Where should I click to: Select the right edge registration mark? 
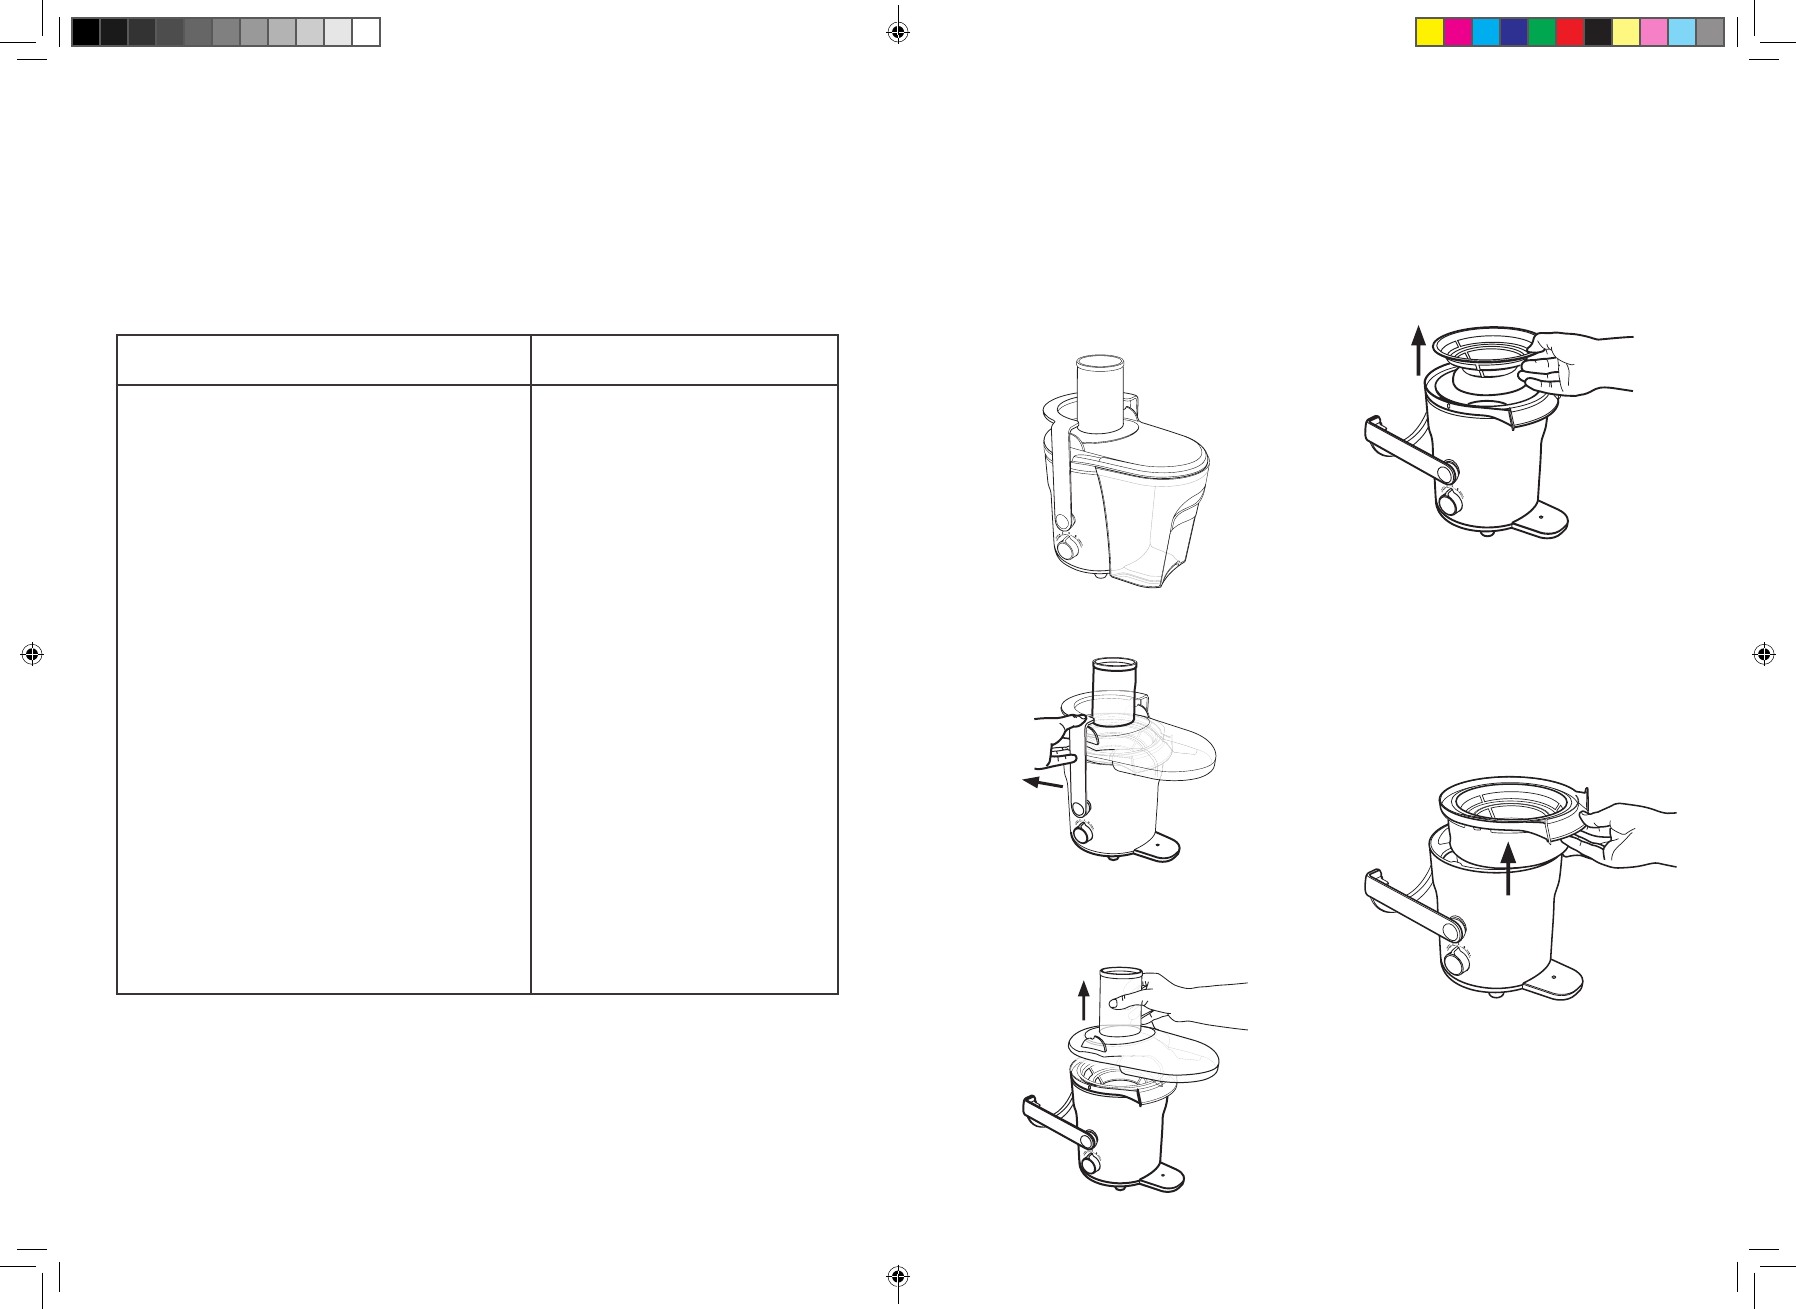pyautogui.click(x=1764, y=655)
